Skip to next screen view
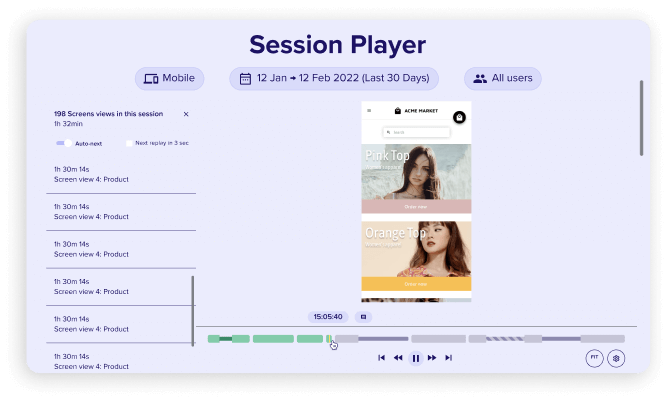670x400 pixels. 449,357
